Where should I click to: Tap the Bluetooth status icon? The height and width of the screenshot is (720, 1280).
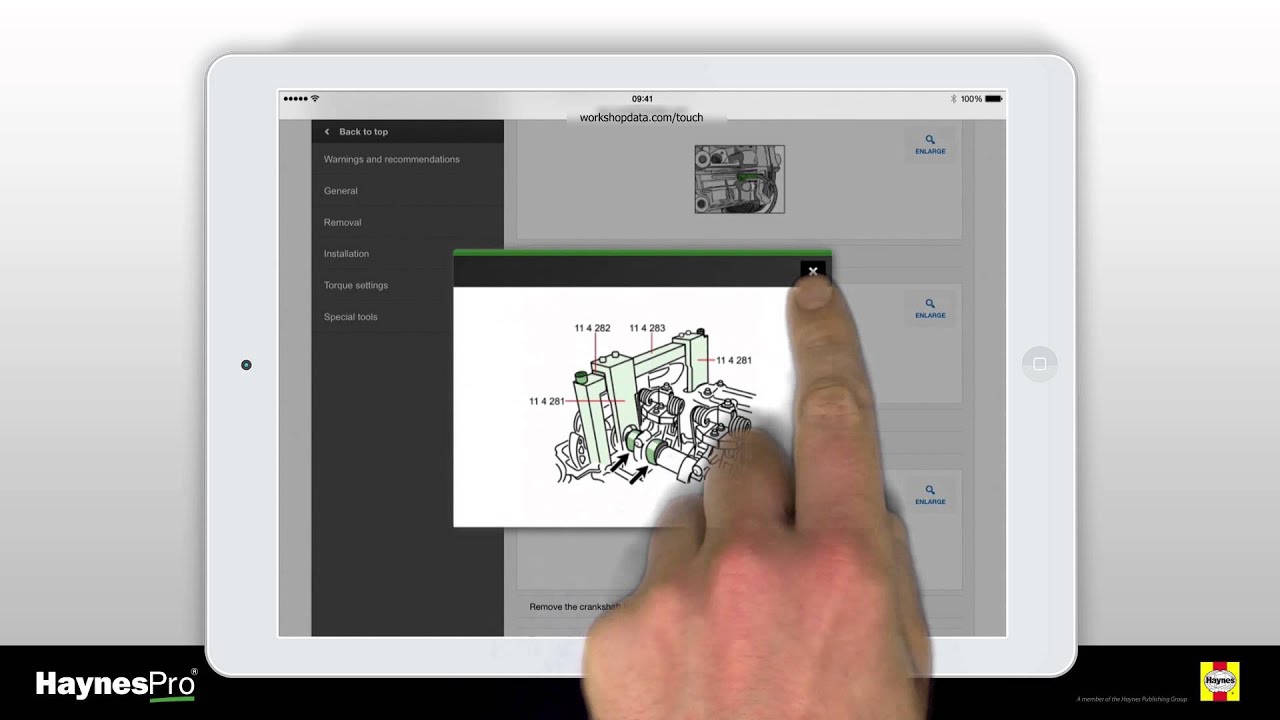click(x=954, y=99)
